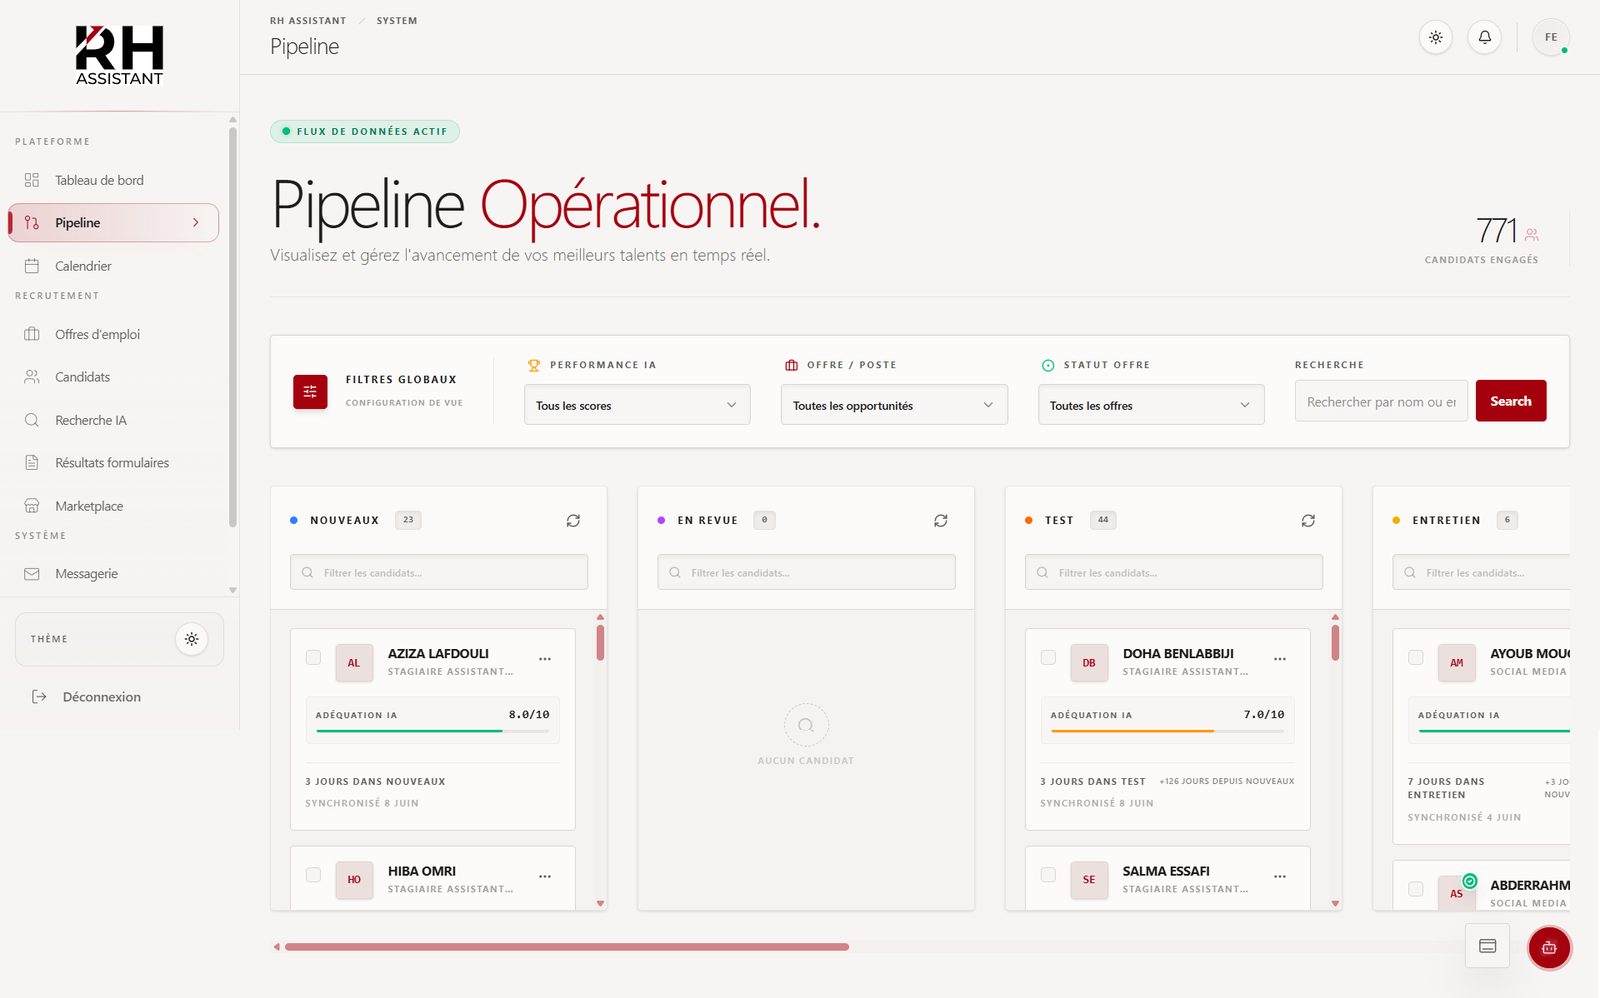
Task: Click the RH Assistant logo
Action: pyautogui.click(x=119, y=56)
